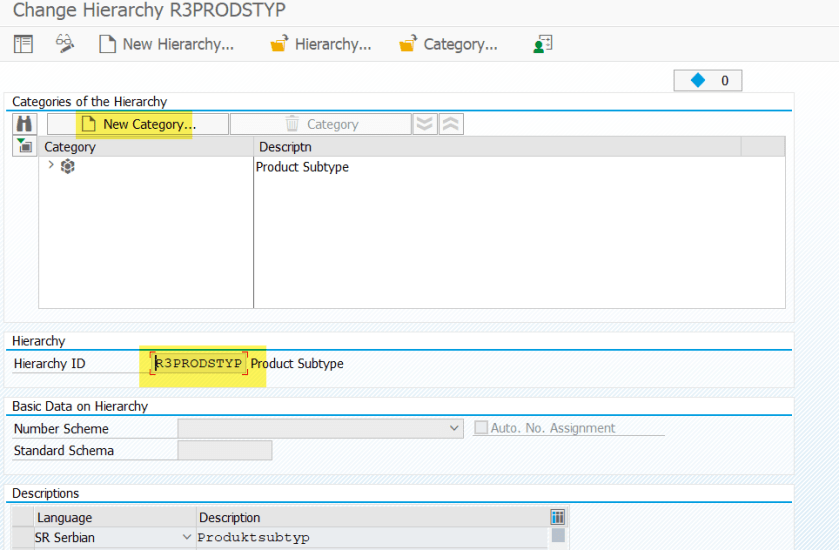The width and height of the screenshot is (839, 550).
Task: Click the binoculars find icon
Action: point(24,124)
